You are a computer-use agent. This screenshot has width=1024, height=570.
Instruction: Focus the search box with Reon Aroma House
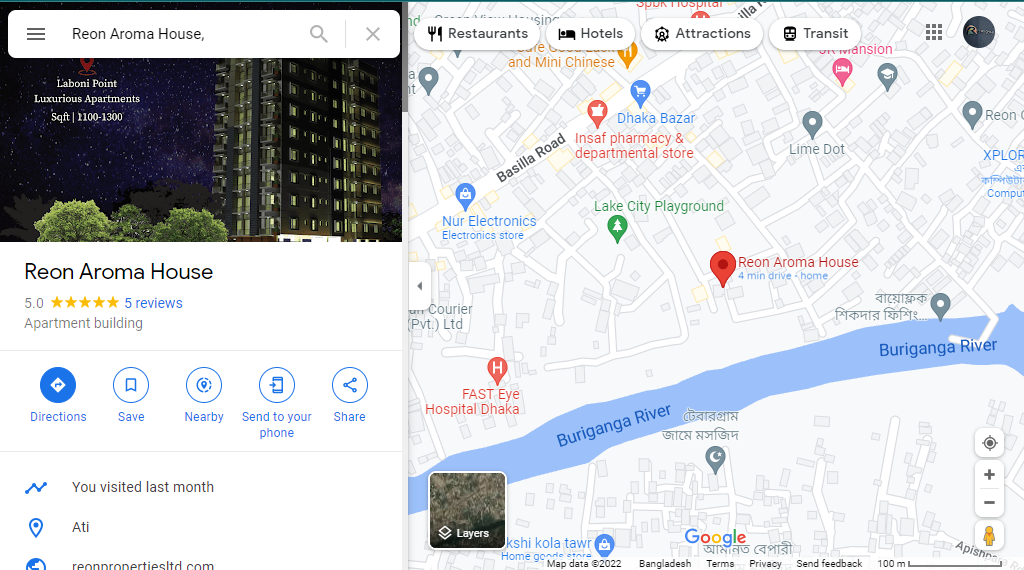click(183, 34)
